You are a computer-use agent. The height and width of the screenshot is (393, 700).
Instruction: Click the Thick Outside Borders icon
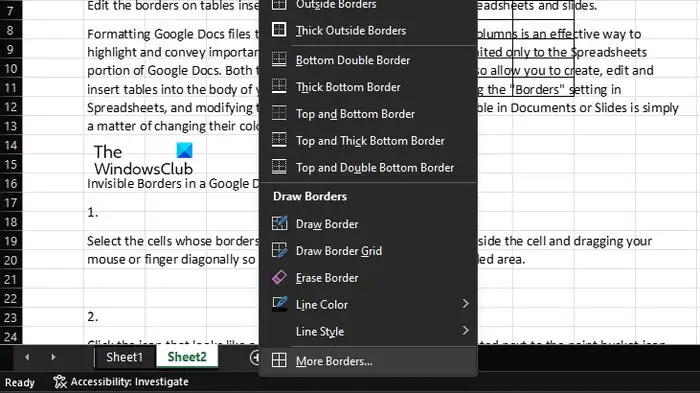(279, 30)
